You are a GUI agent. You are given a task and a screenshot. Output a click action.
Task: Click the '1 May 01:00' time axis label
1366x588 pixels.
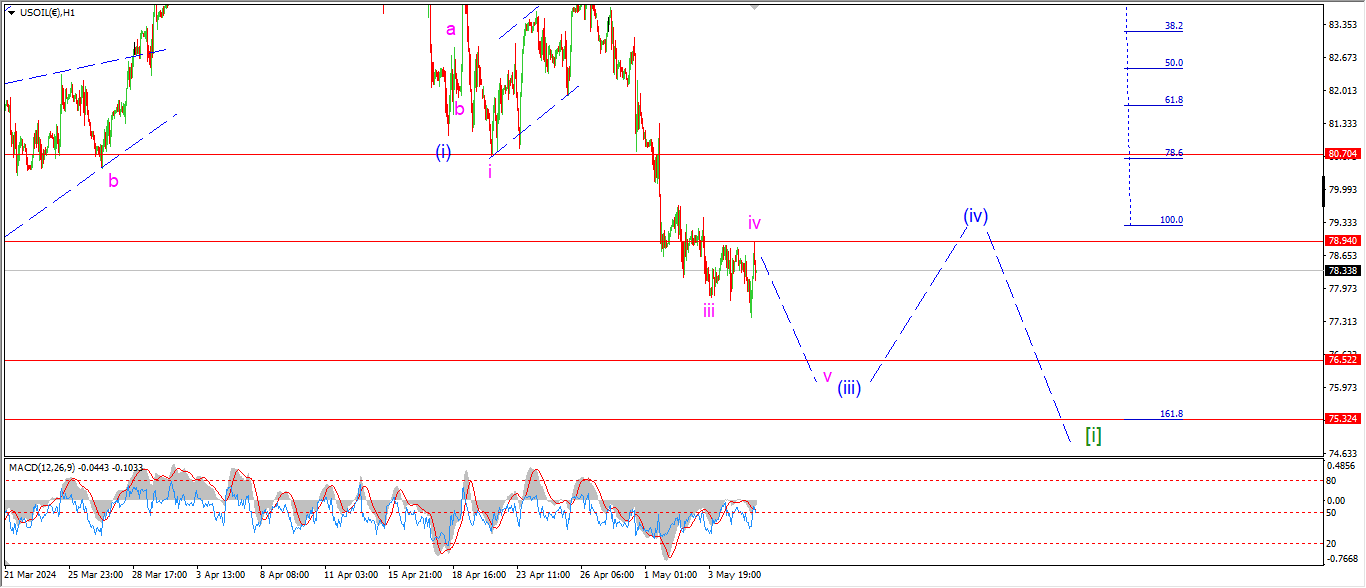tap(670, 575)
